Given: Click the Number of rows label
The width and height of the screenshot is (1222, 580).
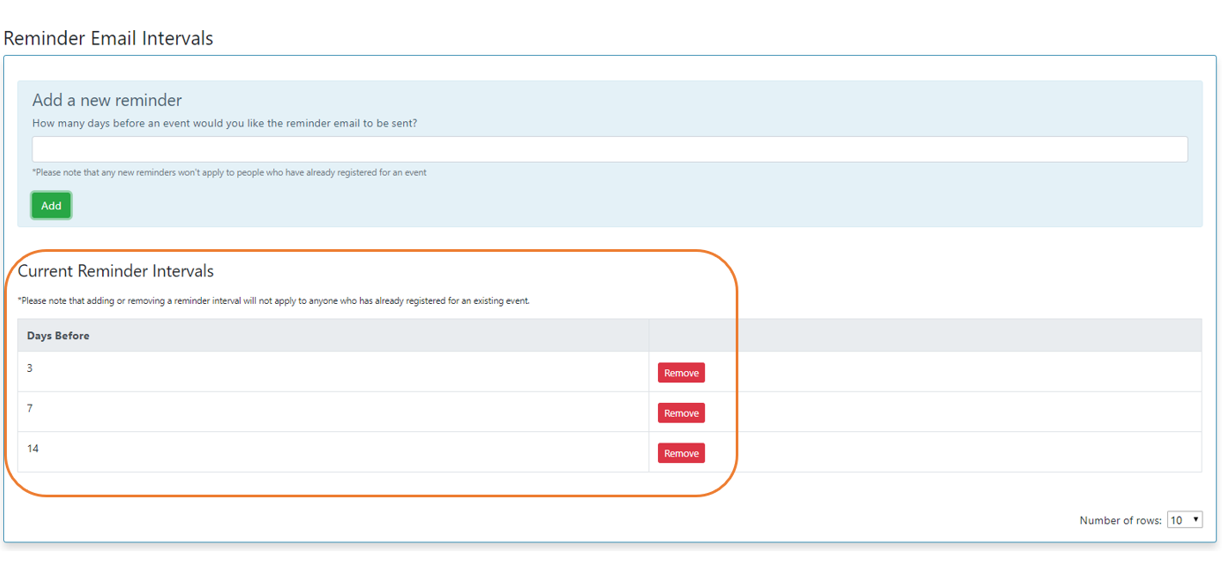Looking at the screenshot, I should tap(1120, 521).
